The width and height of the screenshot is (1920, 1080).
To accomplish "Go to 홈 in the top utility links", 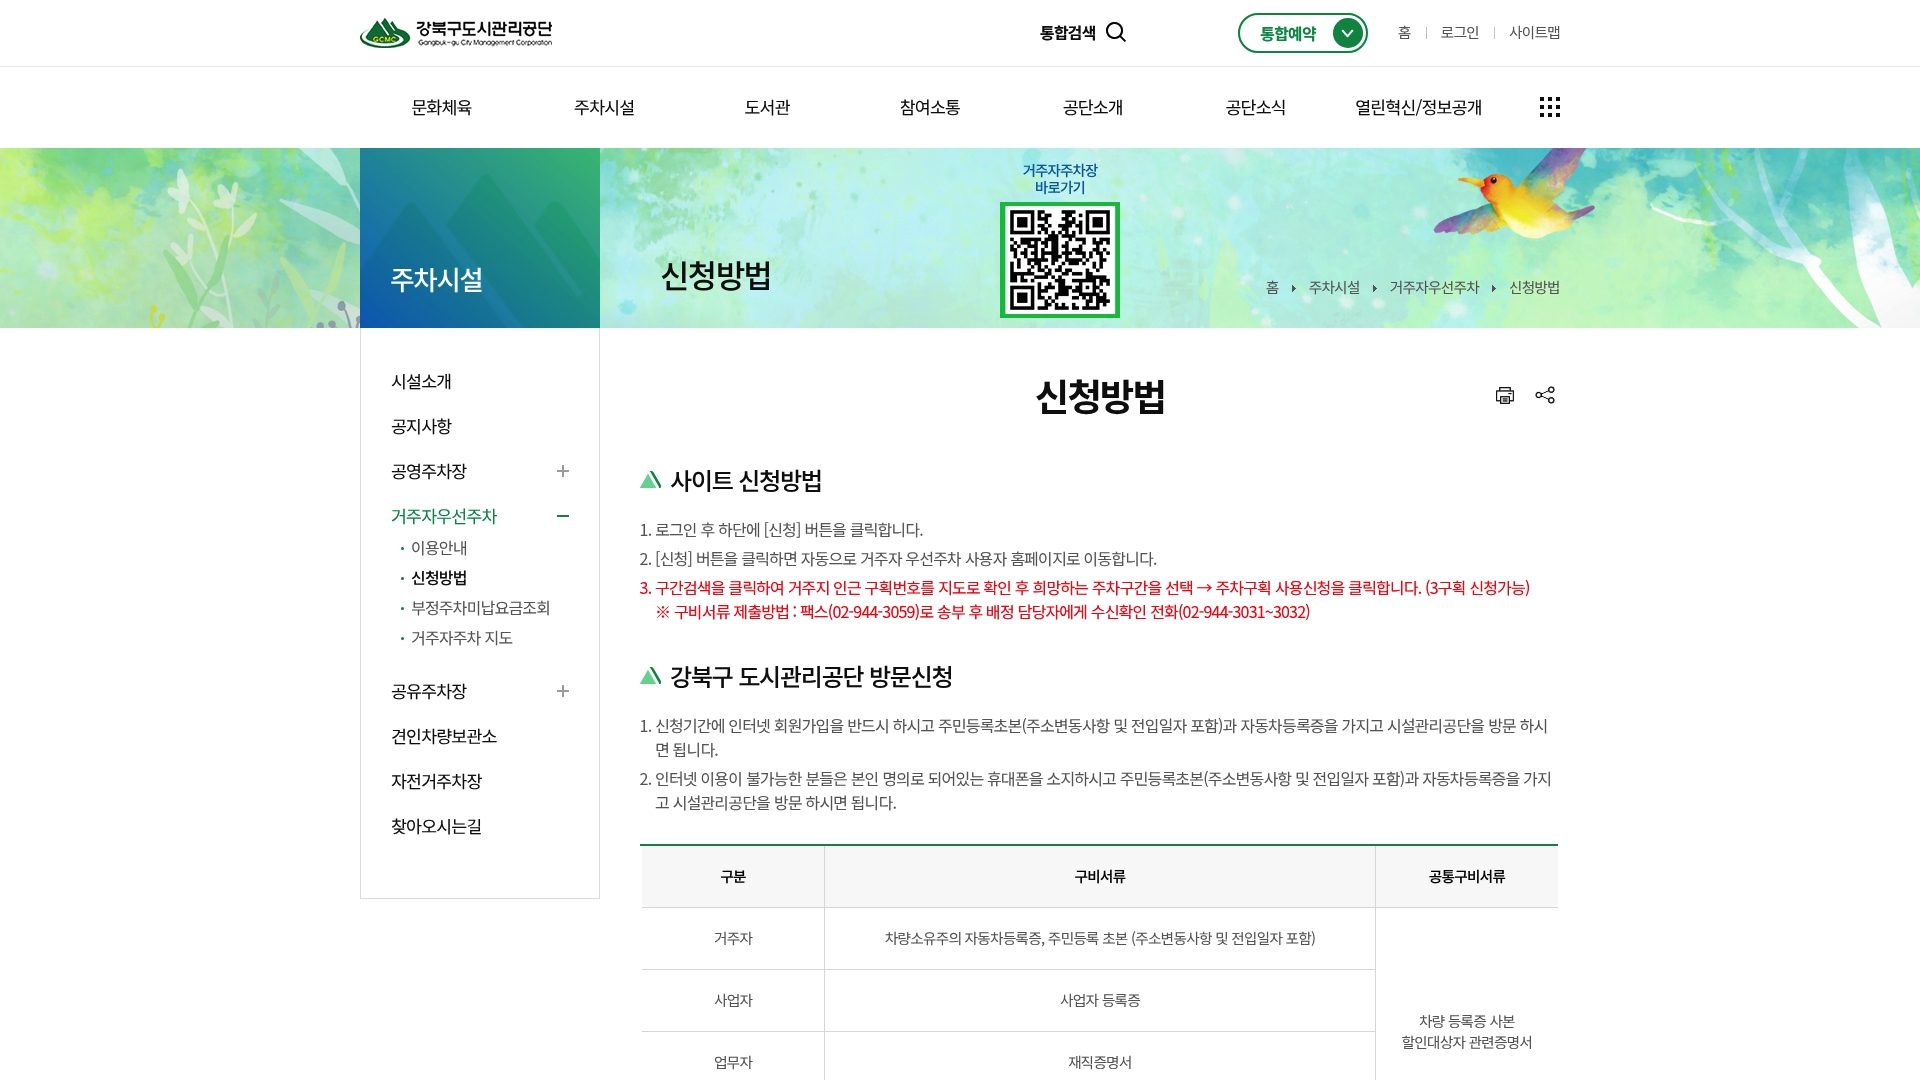I will pos(1404,33).
